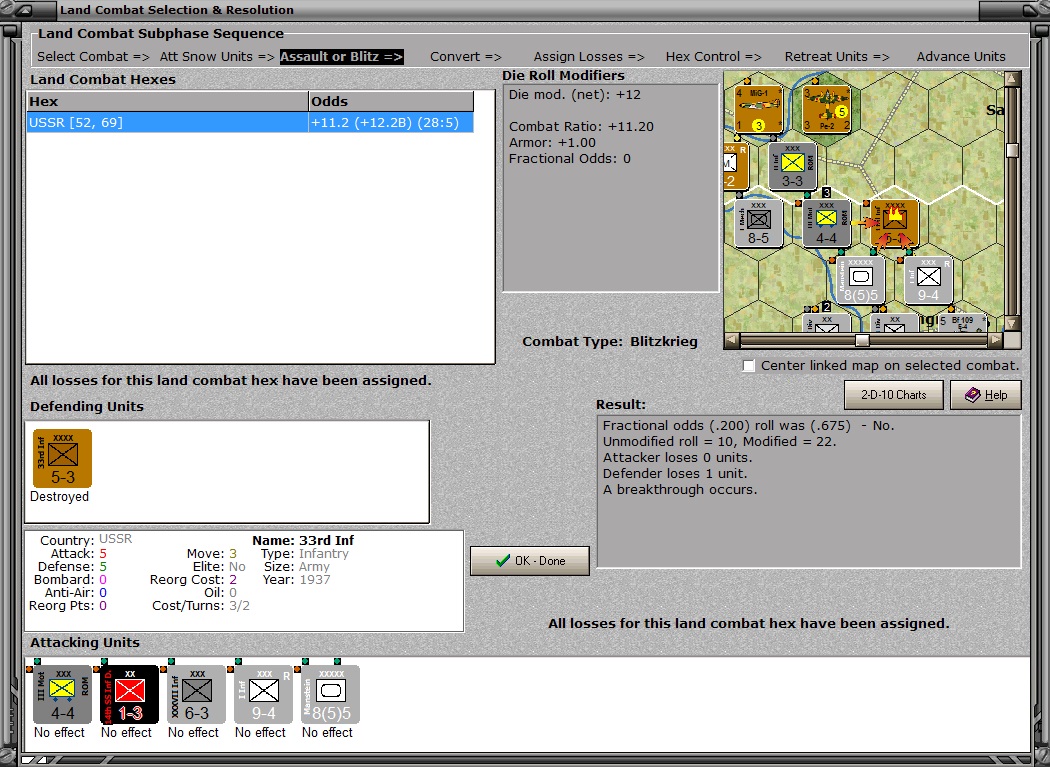
Task: Click the Advance Units subphase step
Action: (x=961, y=57)
